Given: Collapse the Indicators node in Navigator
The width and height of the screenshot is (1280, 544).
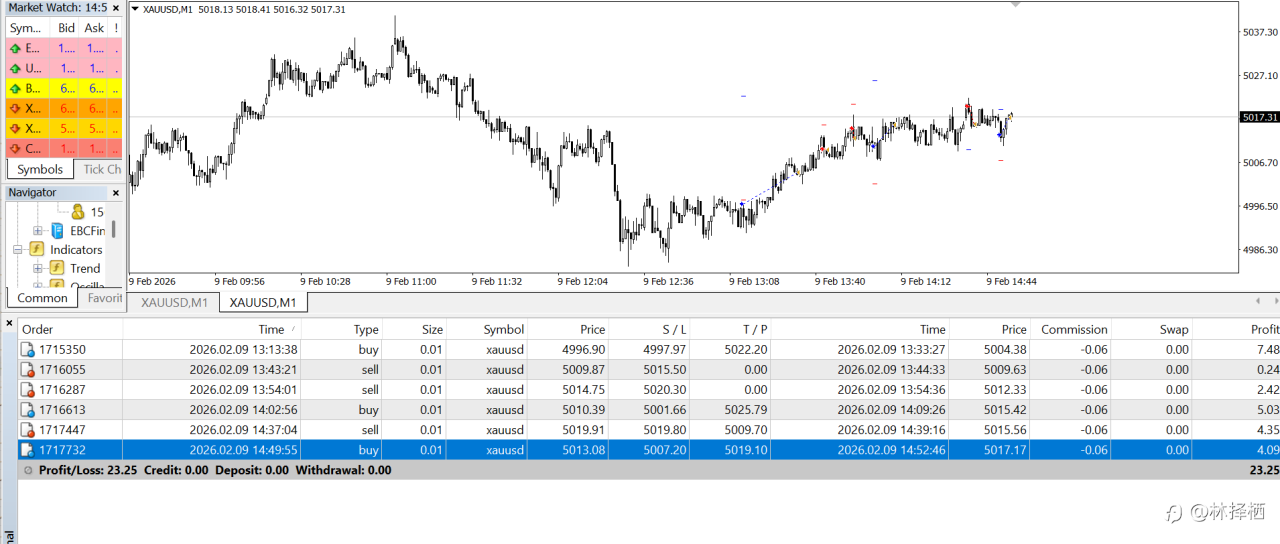Looking at the screenshot, I should coord(17,250).
